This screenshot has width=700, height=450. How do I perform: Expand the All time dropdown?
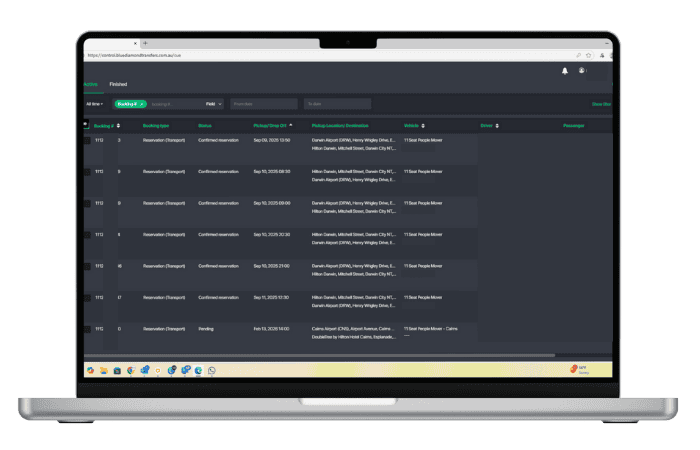pos(94,103)
